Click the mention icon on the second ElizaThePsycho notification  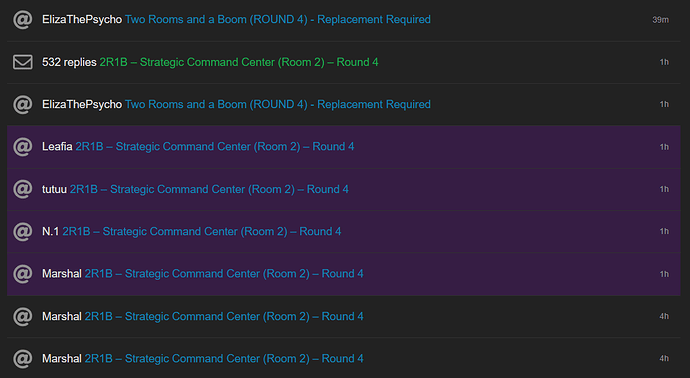pyautogui.click(x=22, y=104)
